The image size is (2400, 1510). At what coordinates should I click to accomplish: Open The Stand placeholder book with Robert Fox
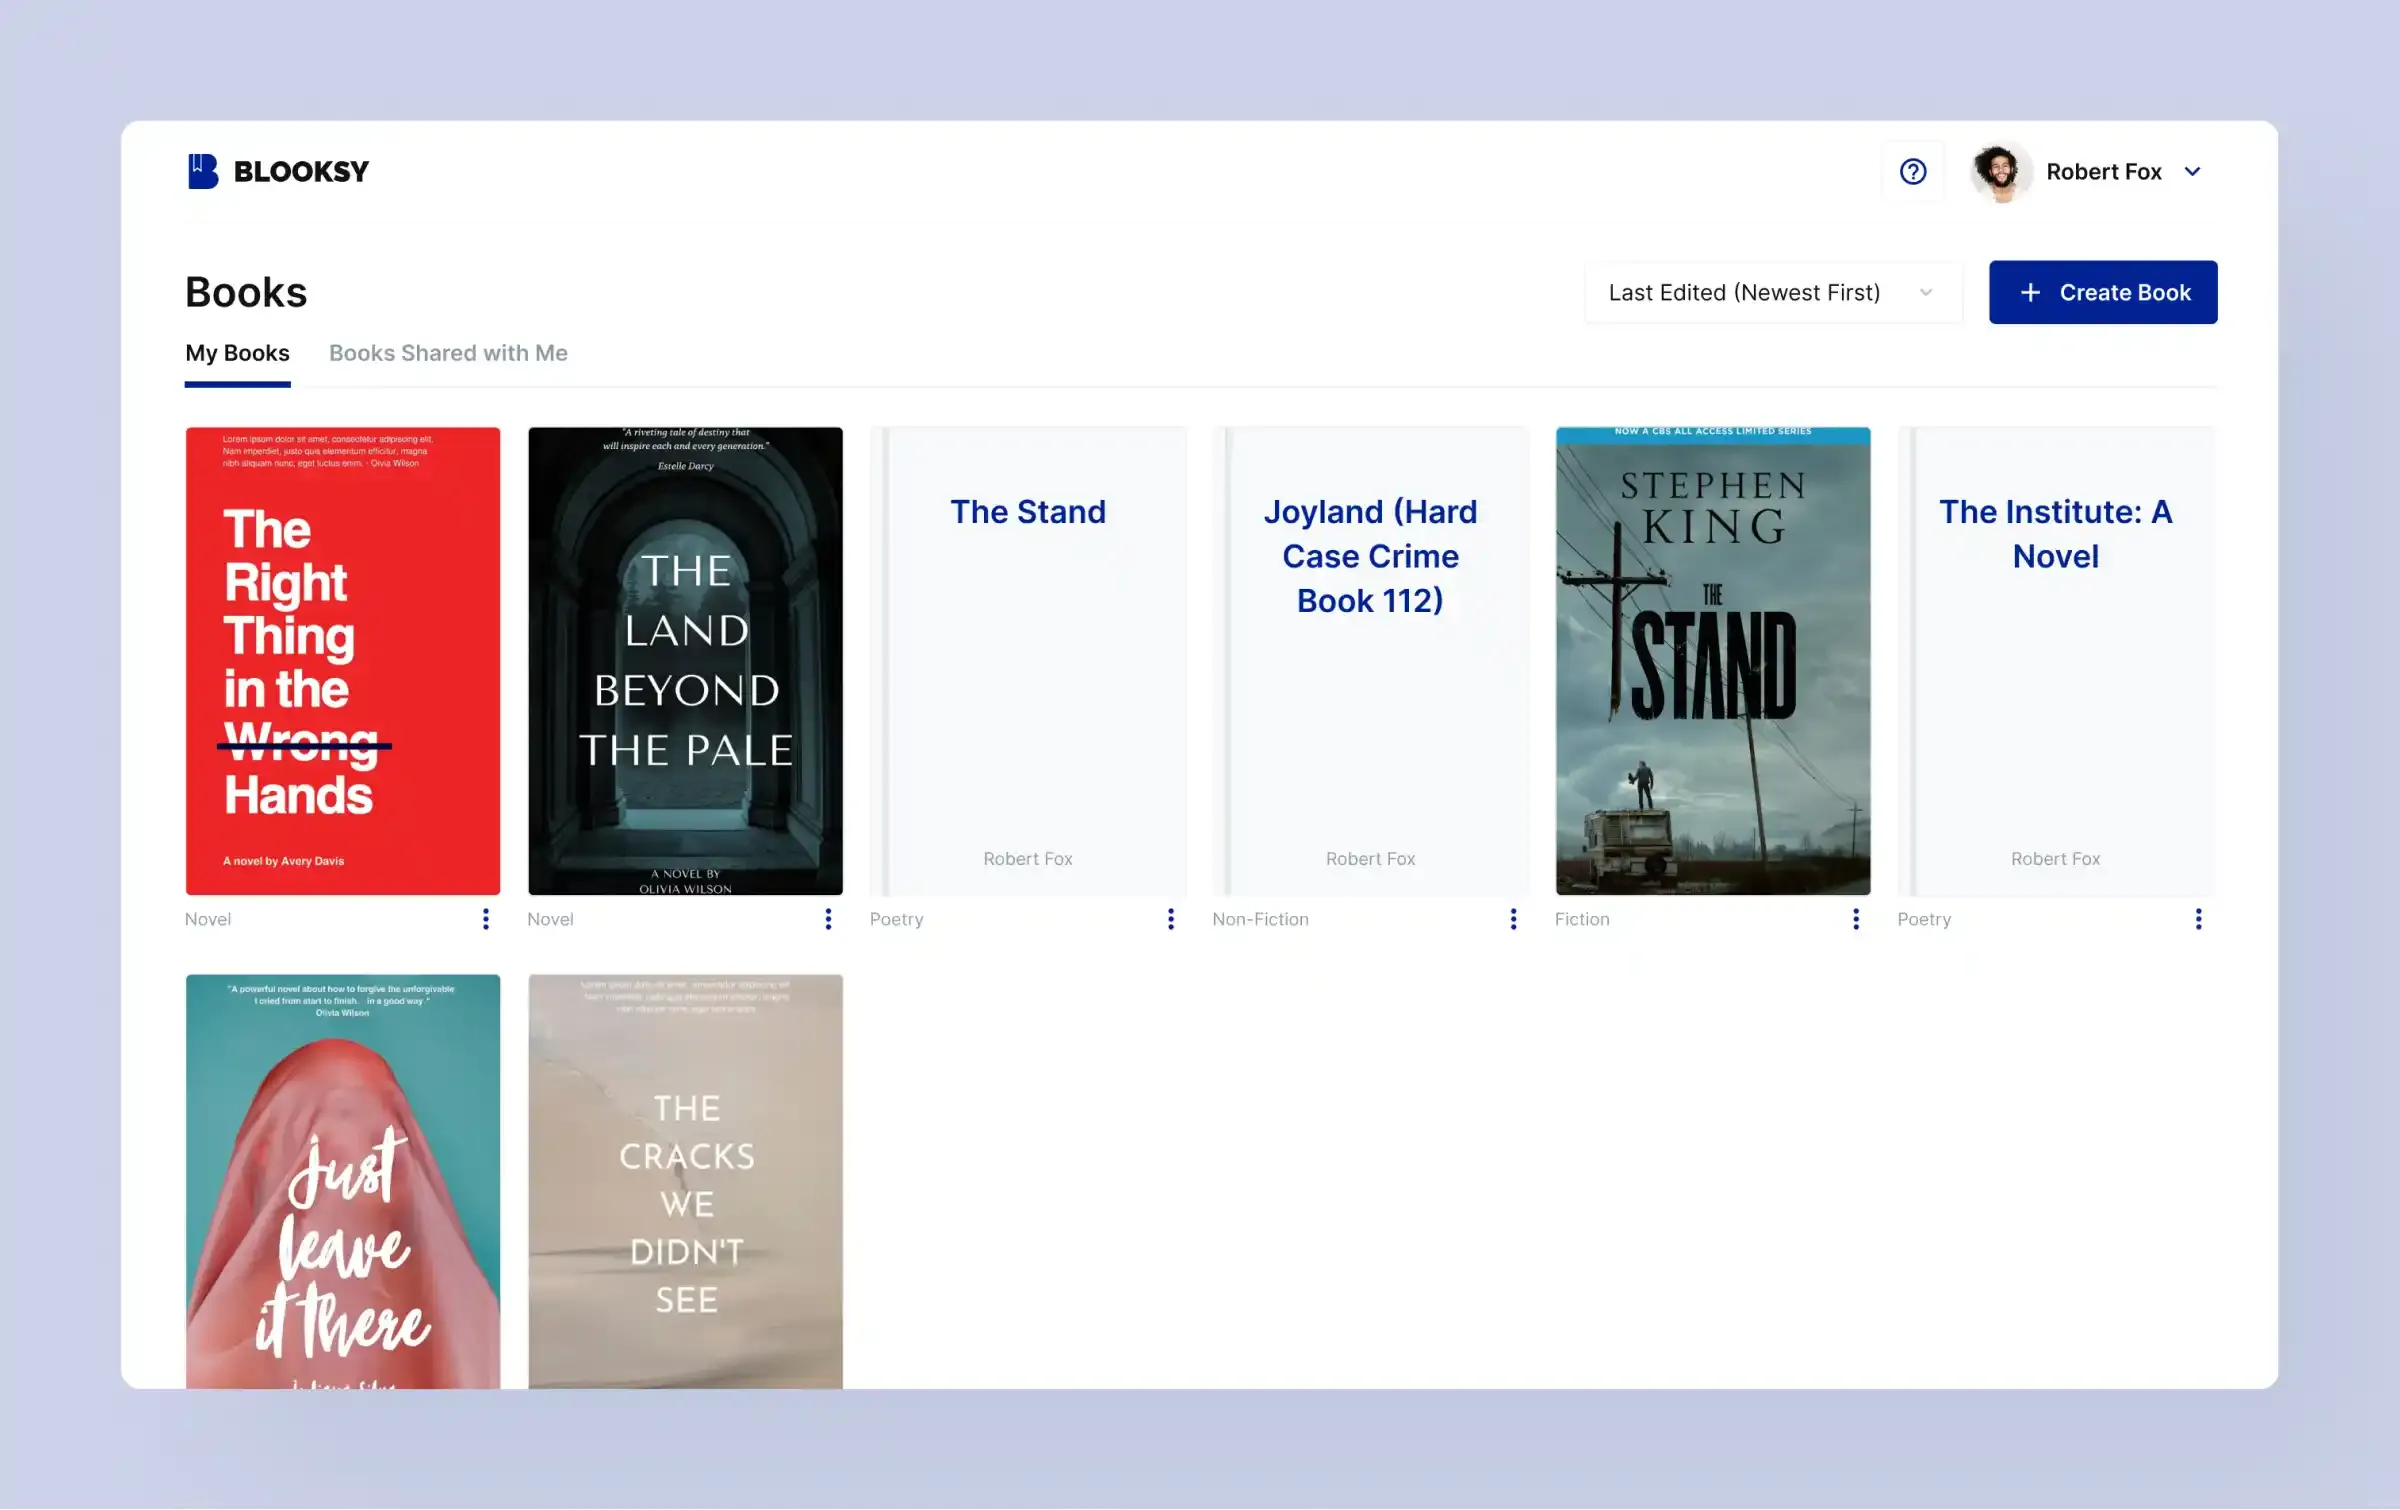pos(1028,661)
